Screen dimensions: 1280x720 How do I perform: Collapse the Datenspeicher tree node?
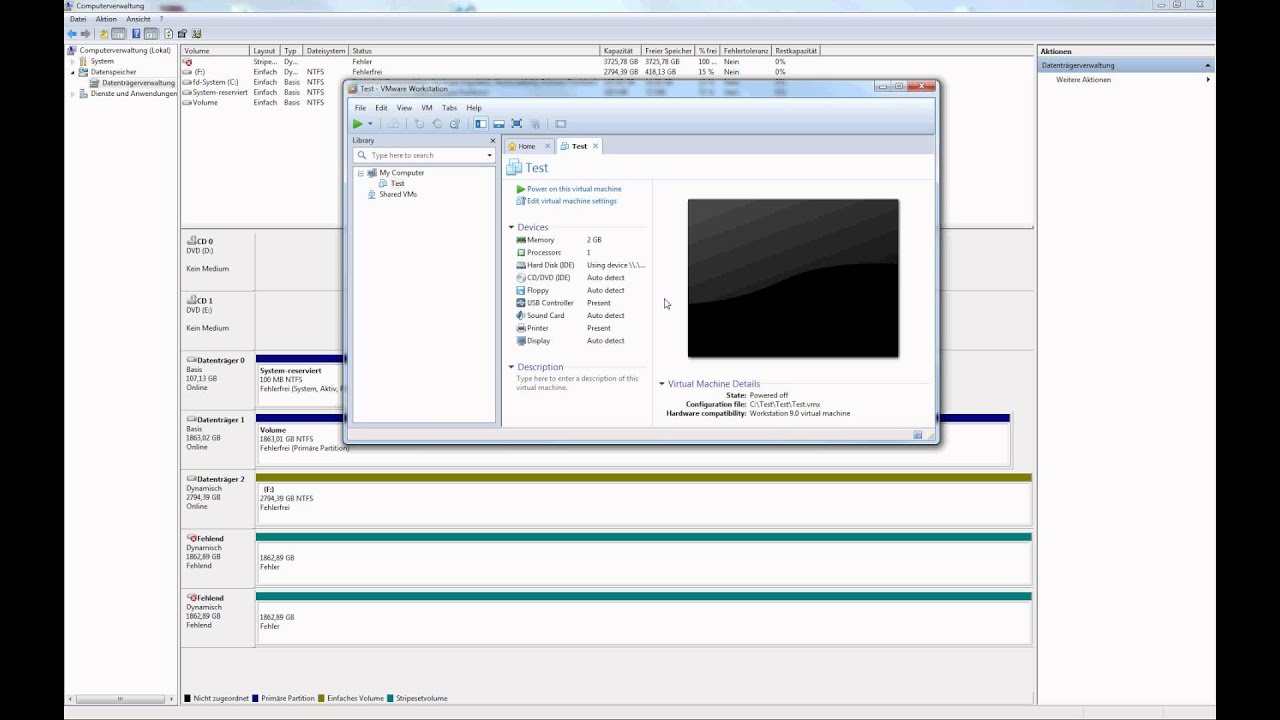click(73, 72)
